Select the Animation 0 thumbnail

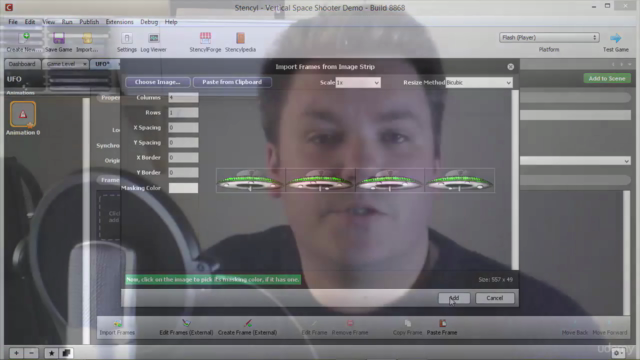23,114
